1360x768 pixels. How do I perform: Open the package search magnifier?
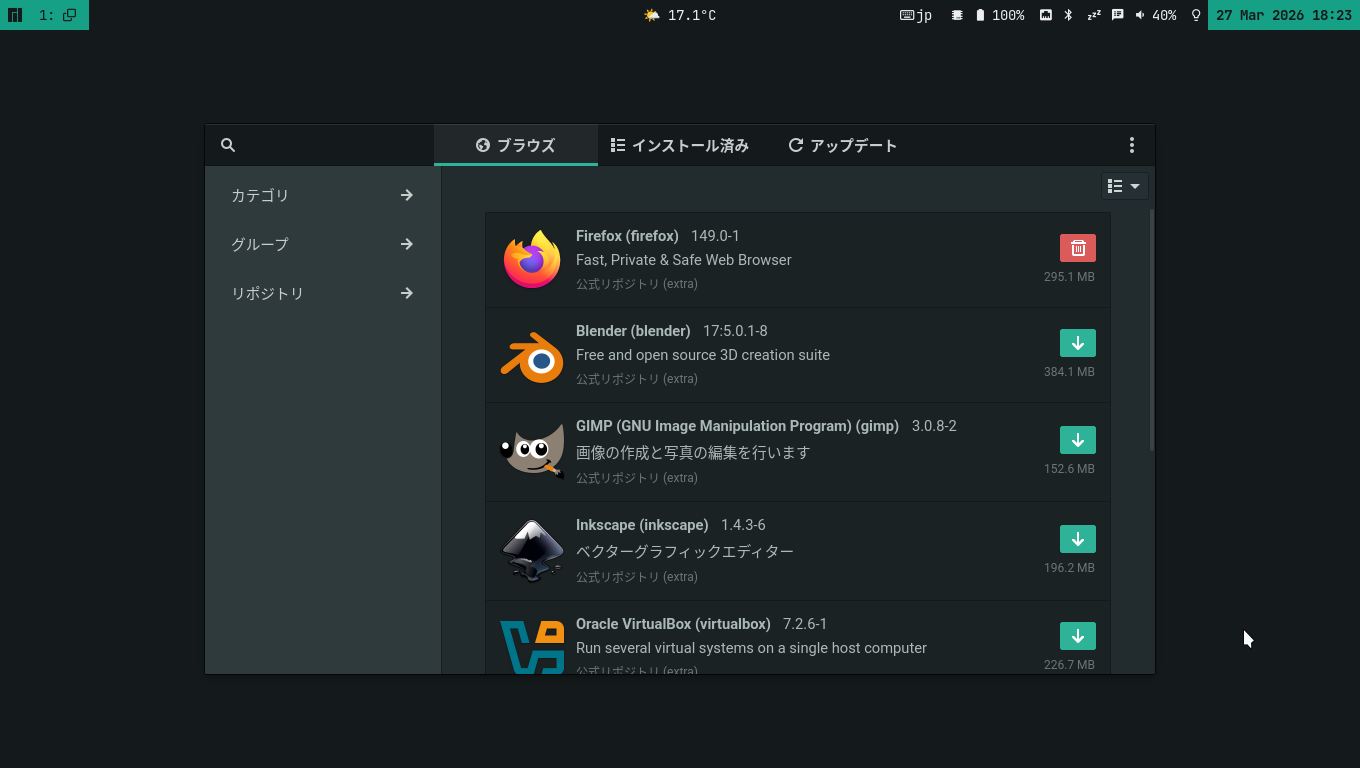coord(228,145)
